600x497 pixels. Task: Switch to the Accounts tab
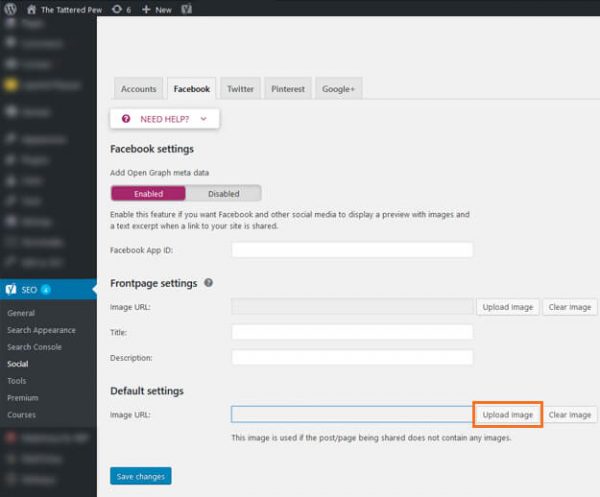coord(139,89)
